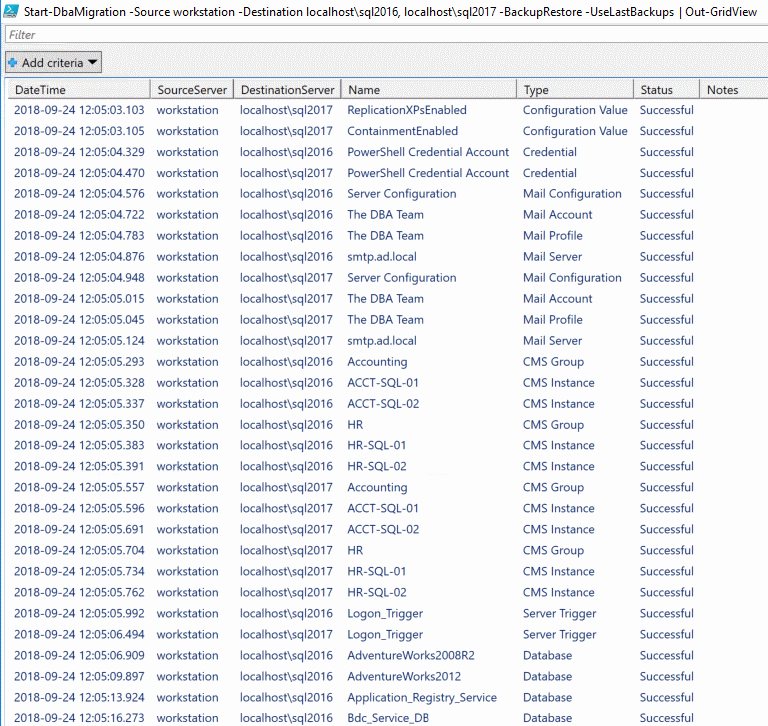Sort by the SourceServer column header
Screen dimensions: 768x726
(x=192, y=90)
